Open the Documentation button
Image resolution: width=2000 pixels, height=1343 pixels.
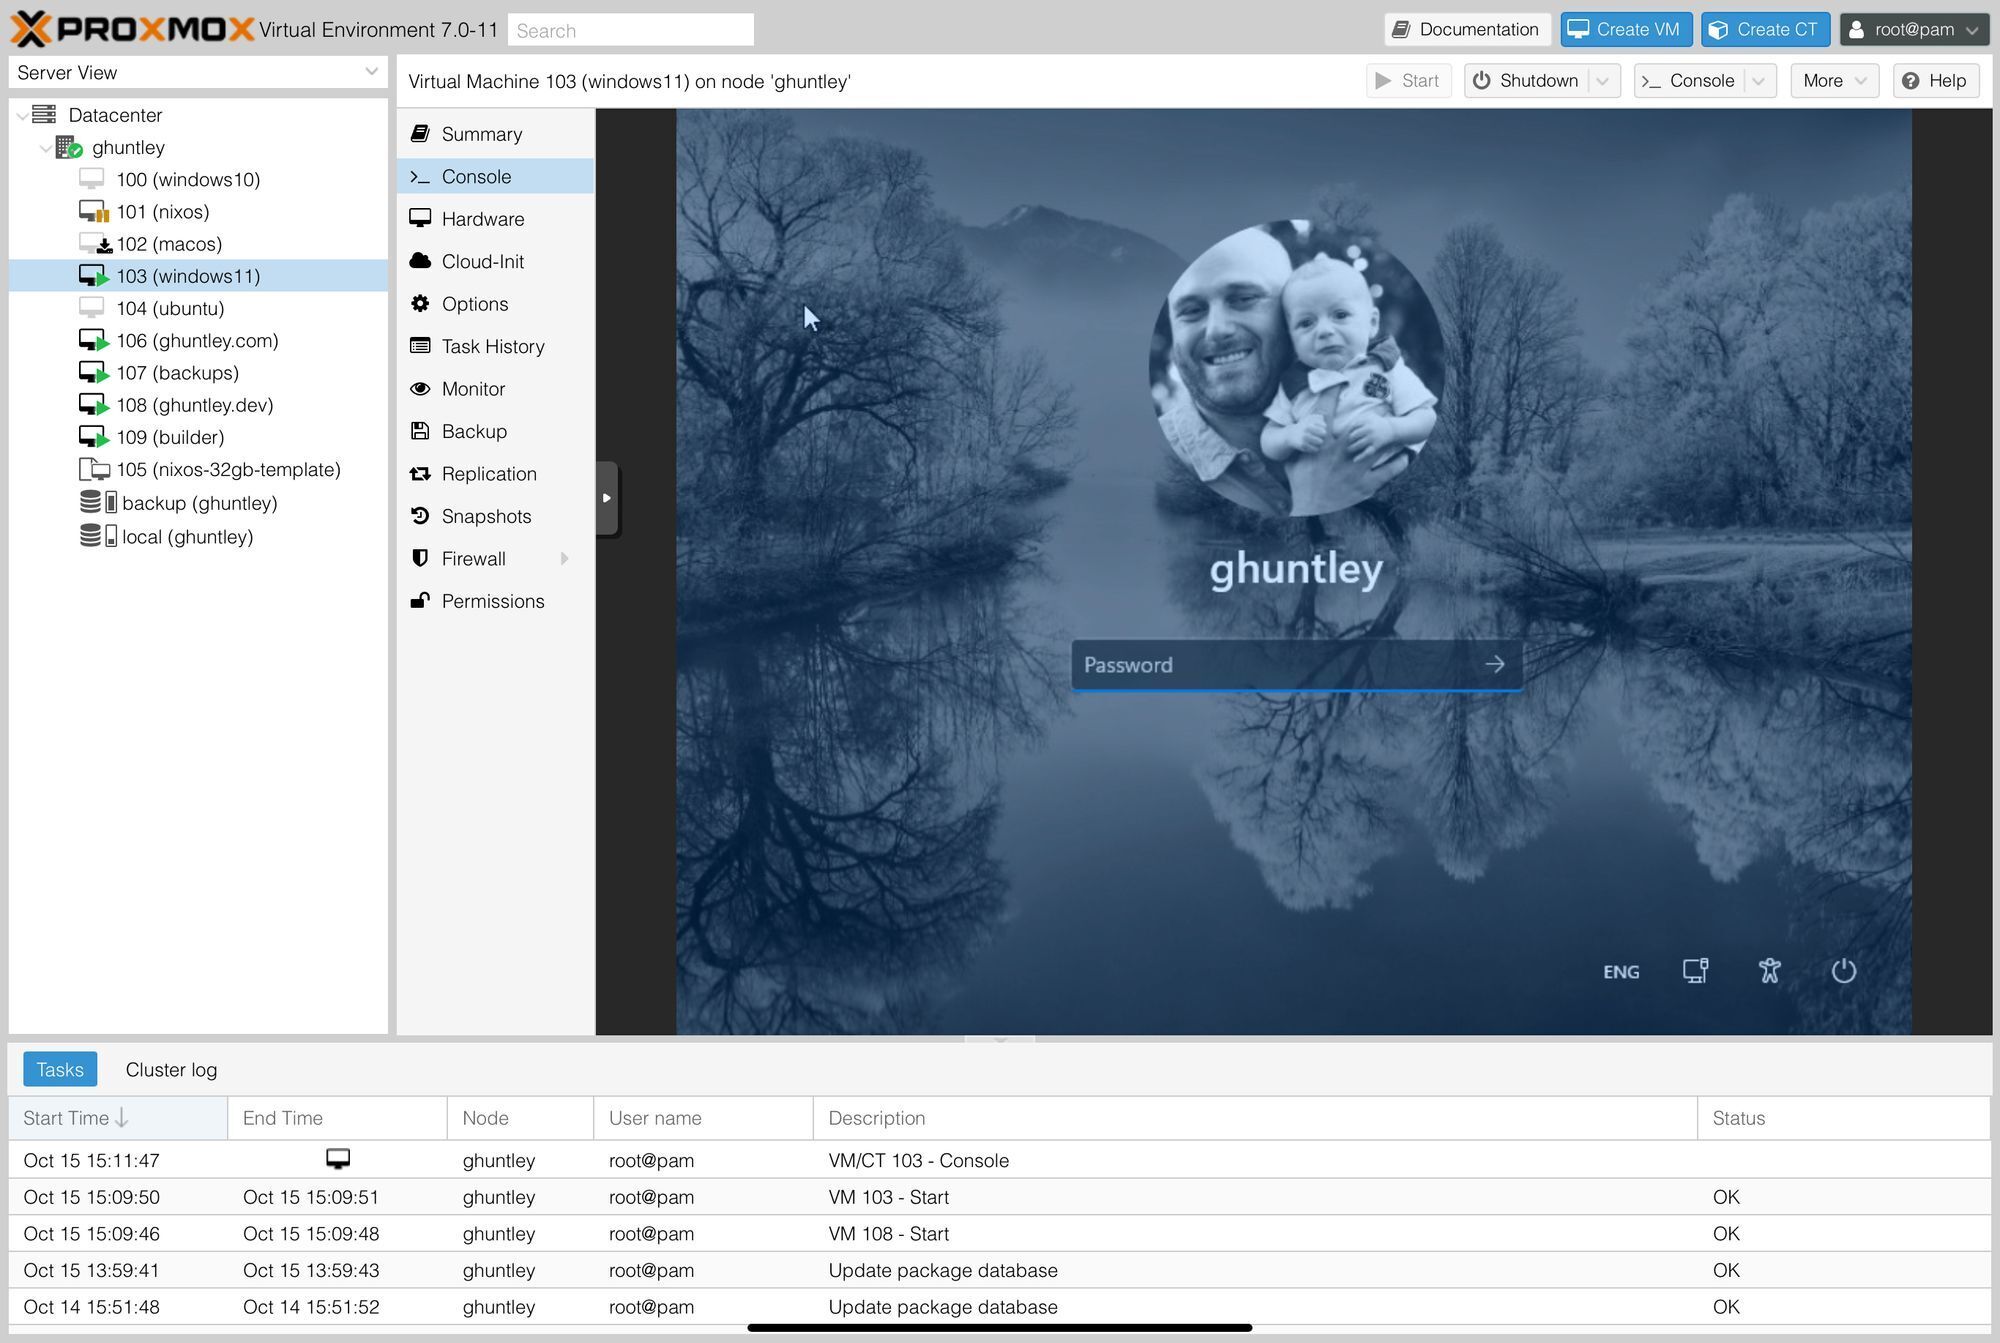1467,29
